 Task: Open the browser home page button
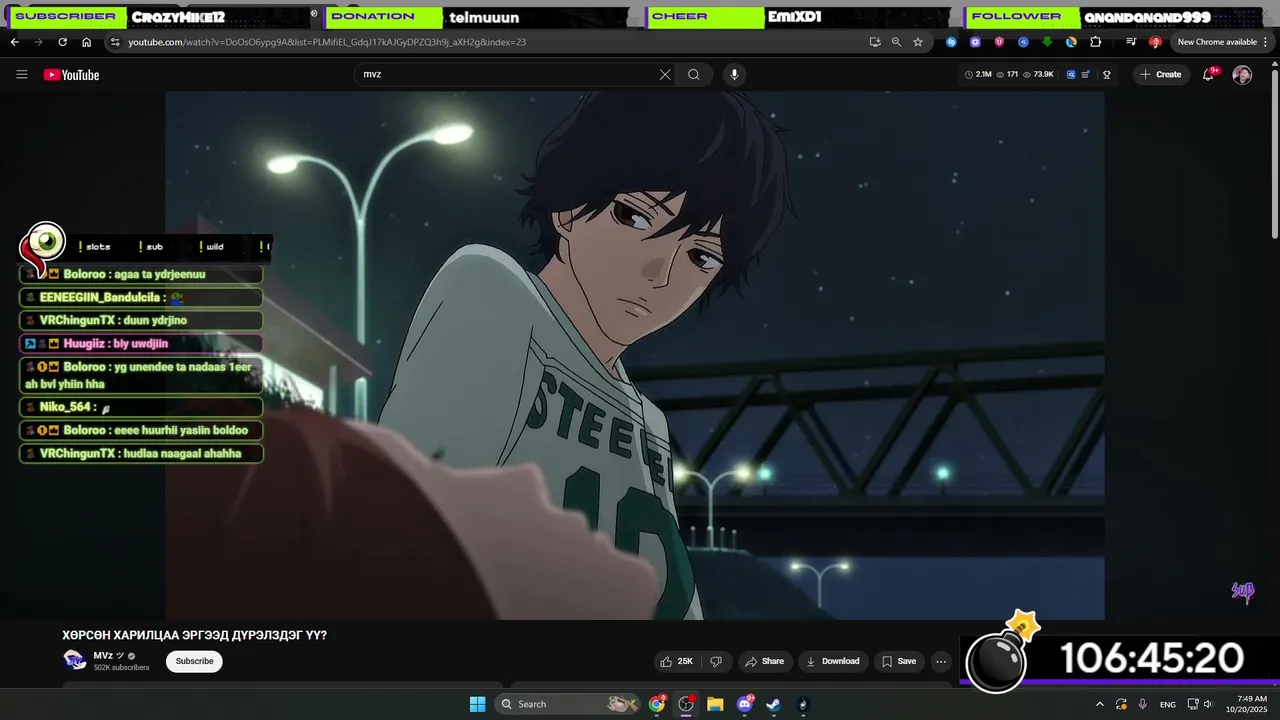[x=87, y=42]
